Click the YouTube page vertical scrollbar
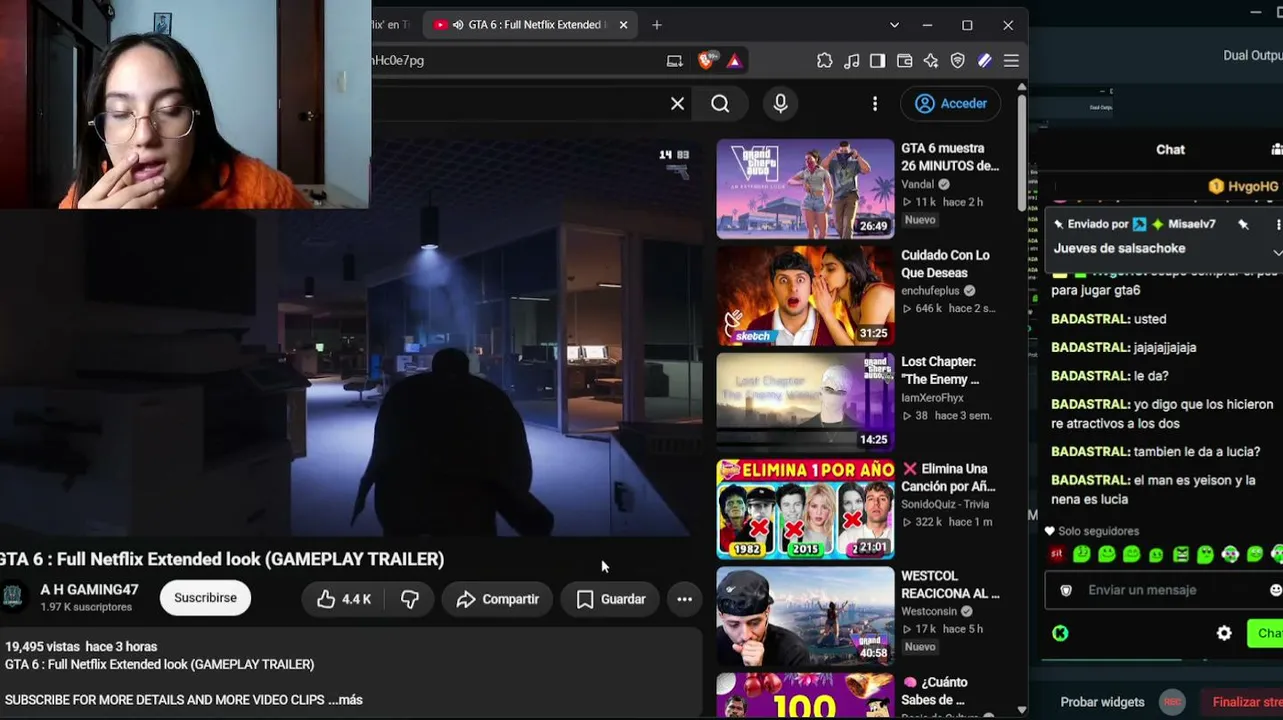1283x720 pixels. [1021, 150]
